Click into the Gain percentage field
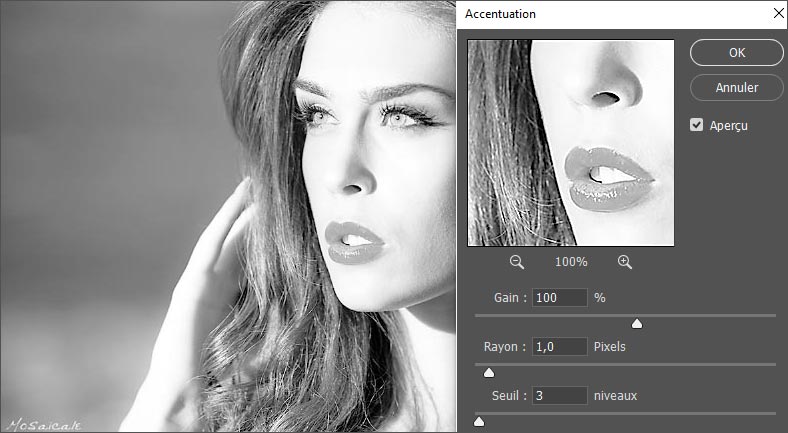 pos(559,298)
